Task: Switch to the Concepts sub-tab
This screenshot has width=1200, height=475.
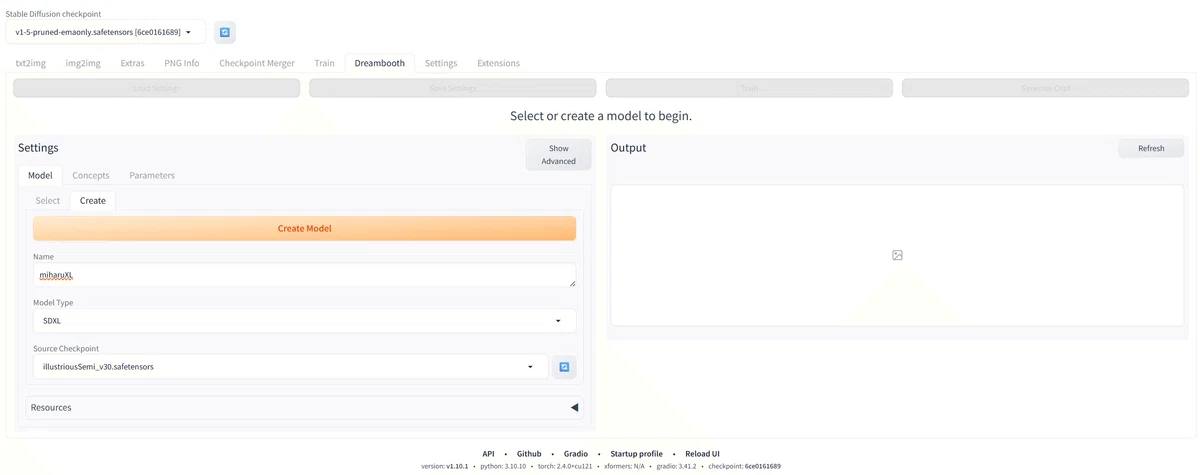Action: [91, 175]
